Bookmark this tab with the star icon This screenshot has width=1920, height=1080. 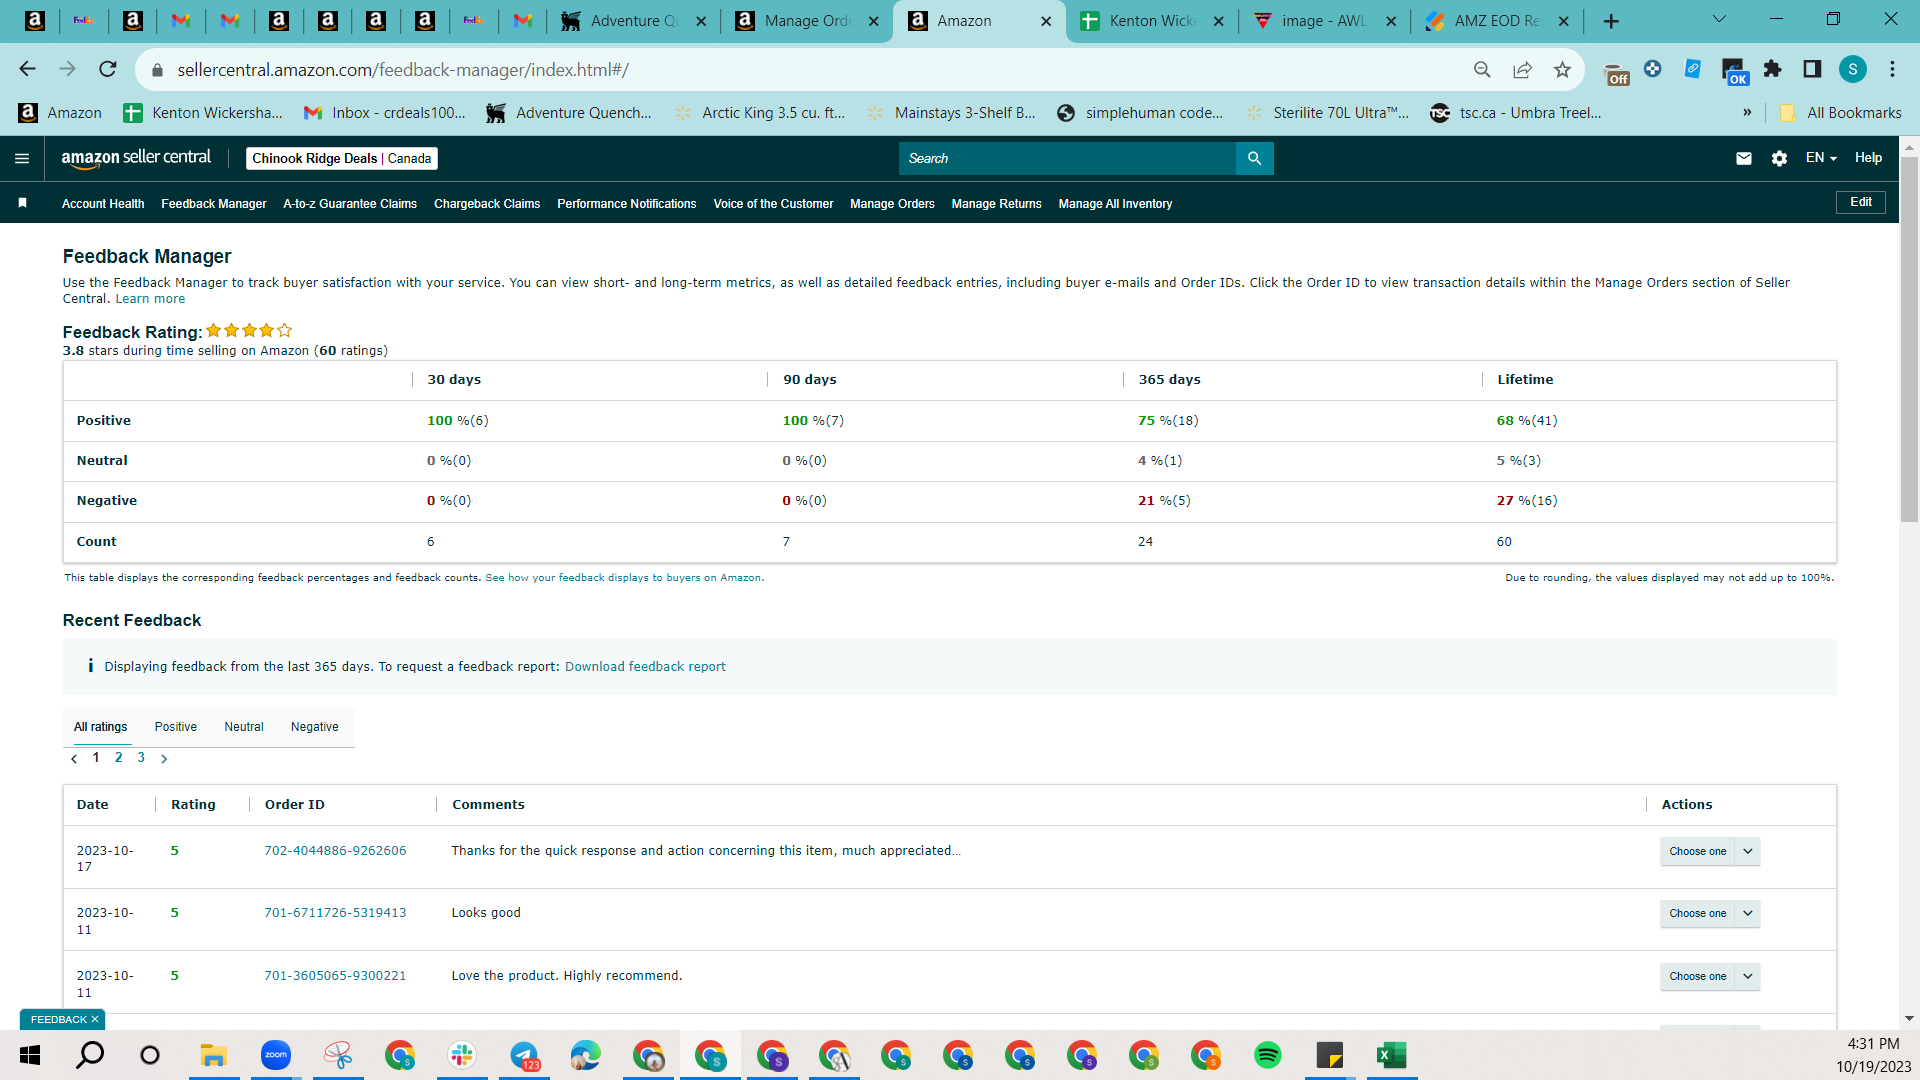tap(1562, 69)
